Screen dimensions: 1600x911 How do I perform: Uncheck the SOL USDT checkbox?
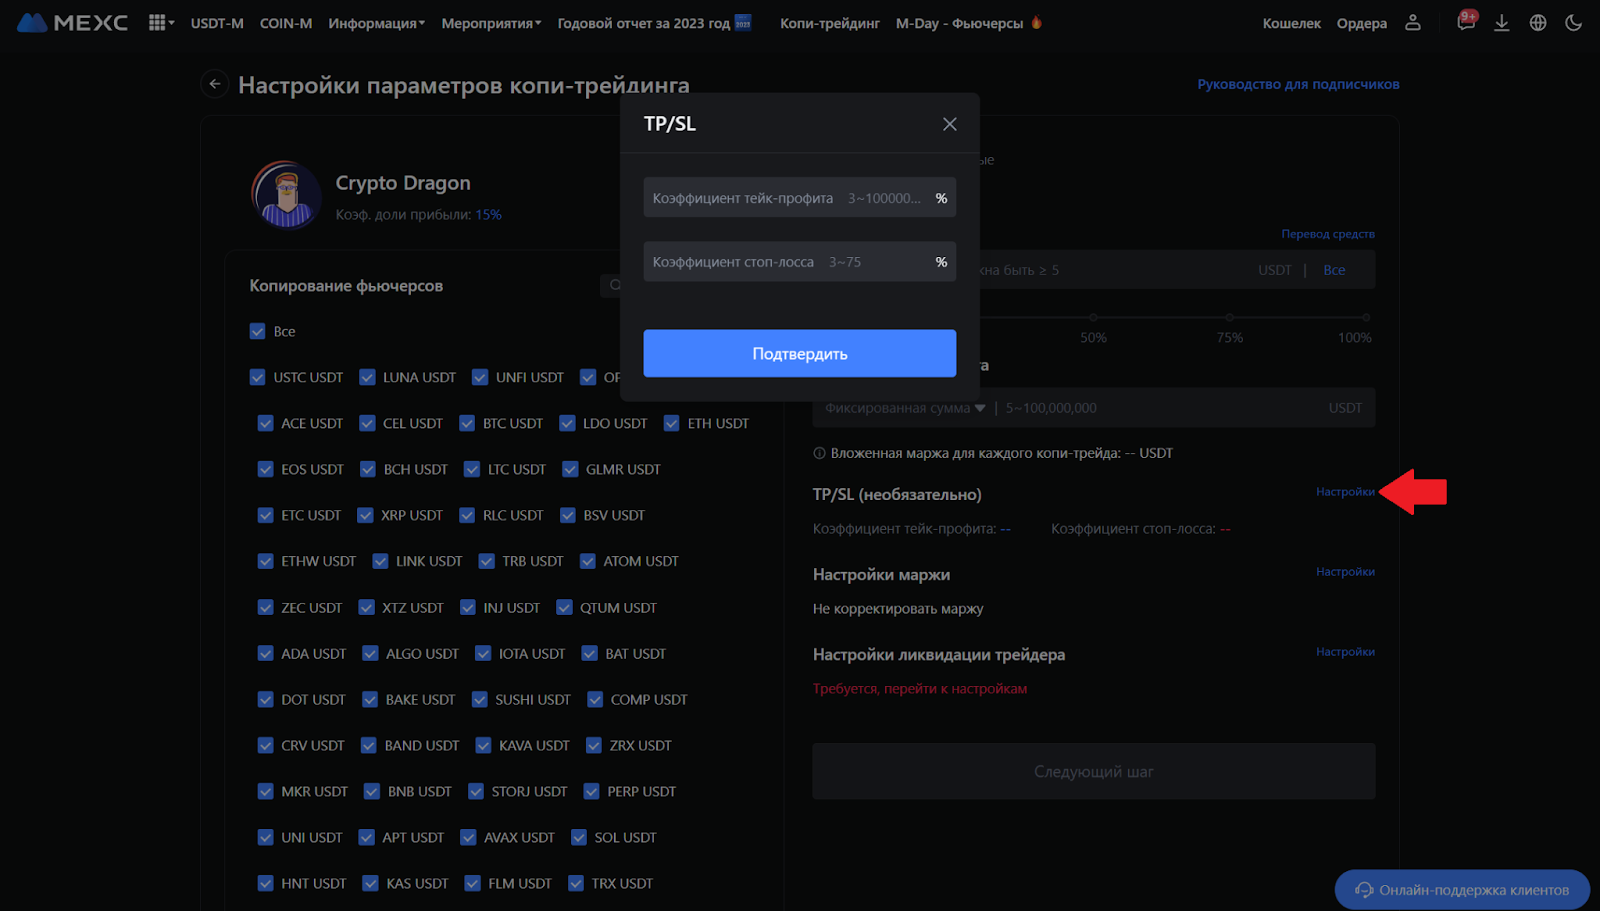[x=579, y=837]
